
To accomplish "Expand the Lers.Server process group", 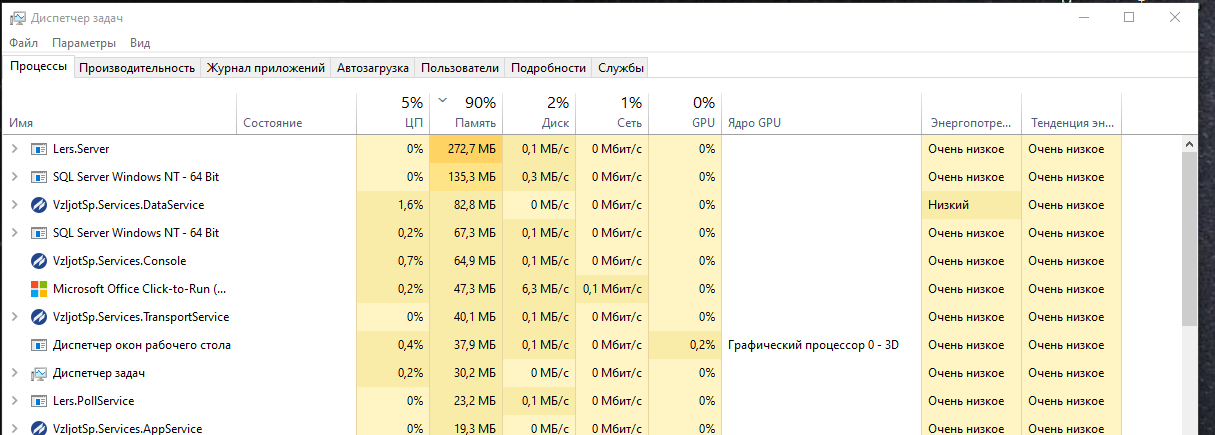I will pos(14,149).
